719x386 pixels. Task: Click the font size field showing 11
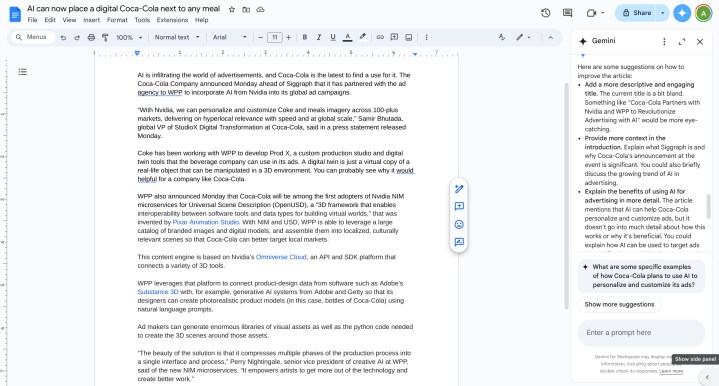coord(275,37)
